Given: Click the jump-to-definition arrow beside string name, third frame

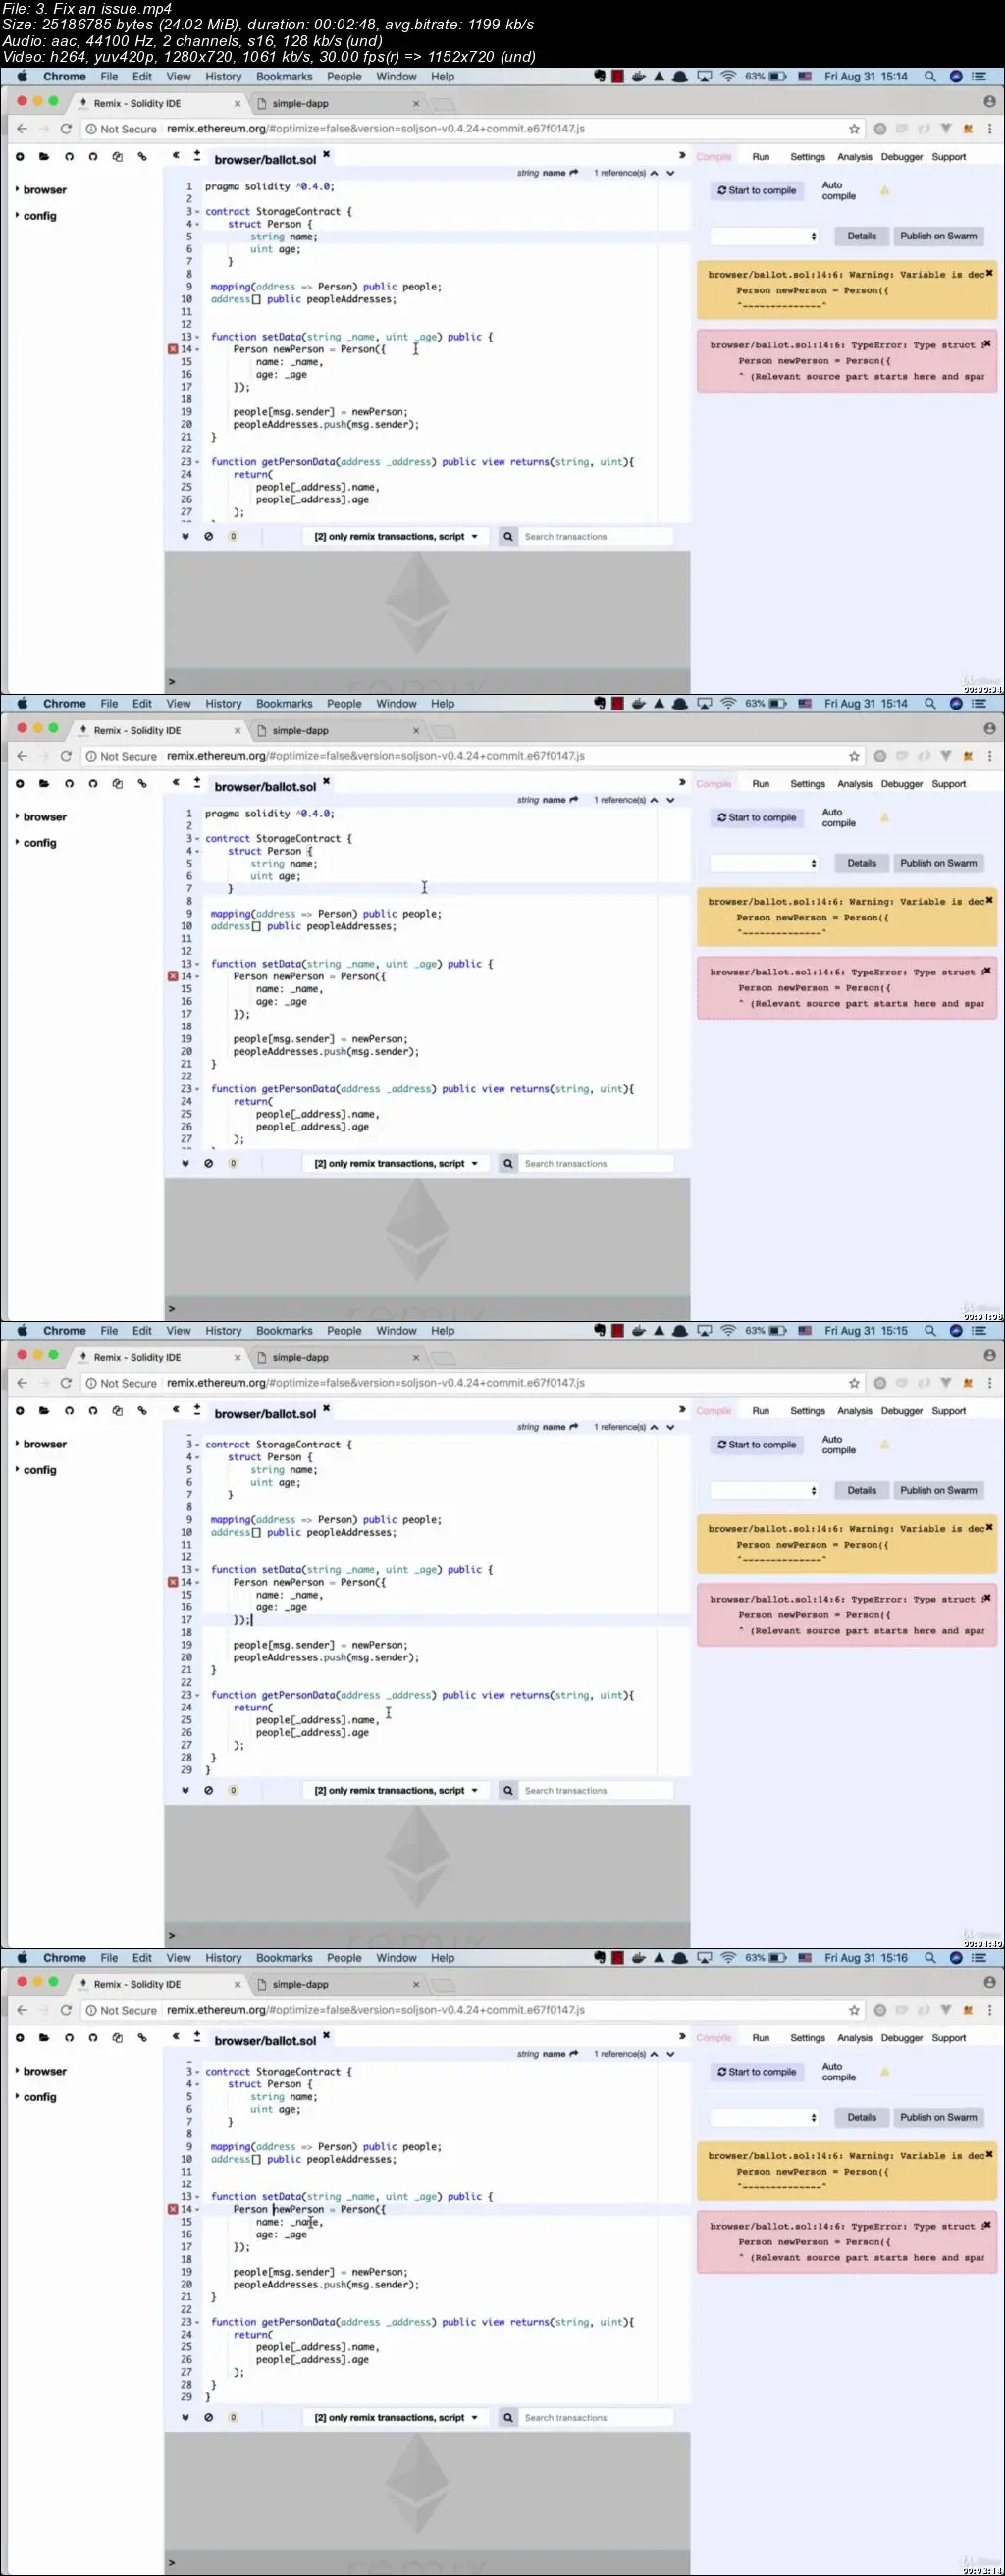Looking at the screenshot, I should click(574, 1427).
